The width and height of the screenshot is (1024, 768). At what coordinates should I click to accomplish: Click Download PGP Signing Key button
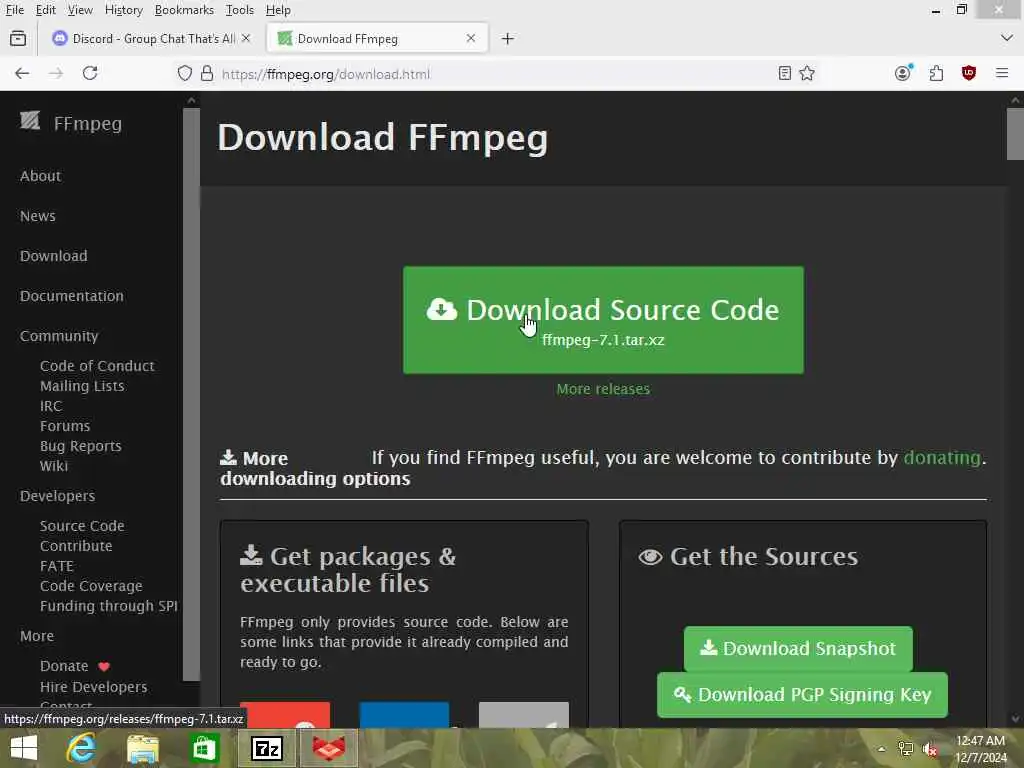802,695
